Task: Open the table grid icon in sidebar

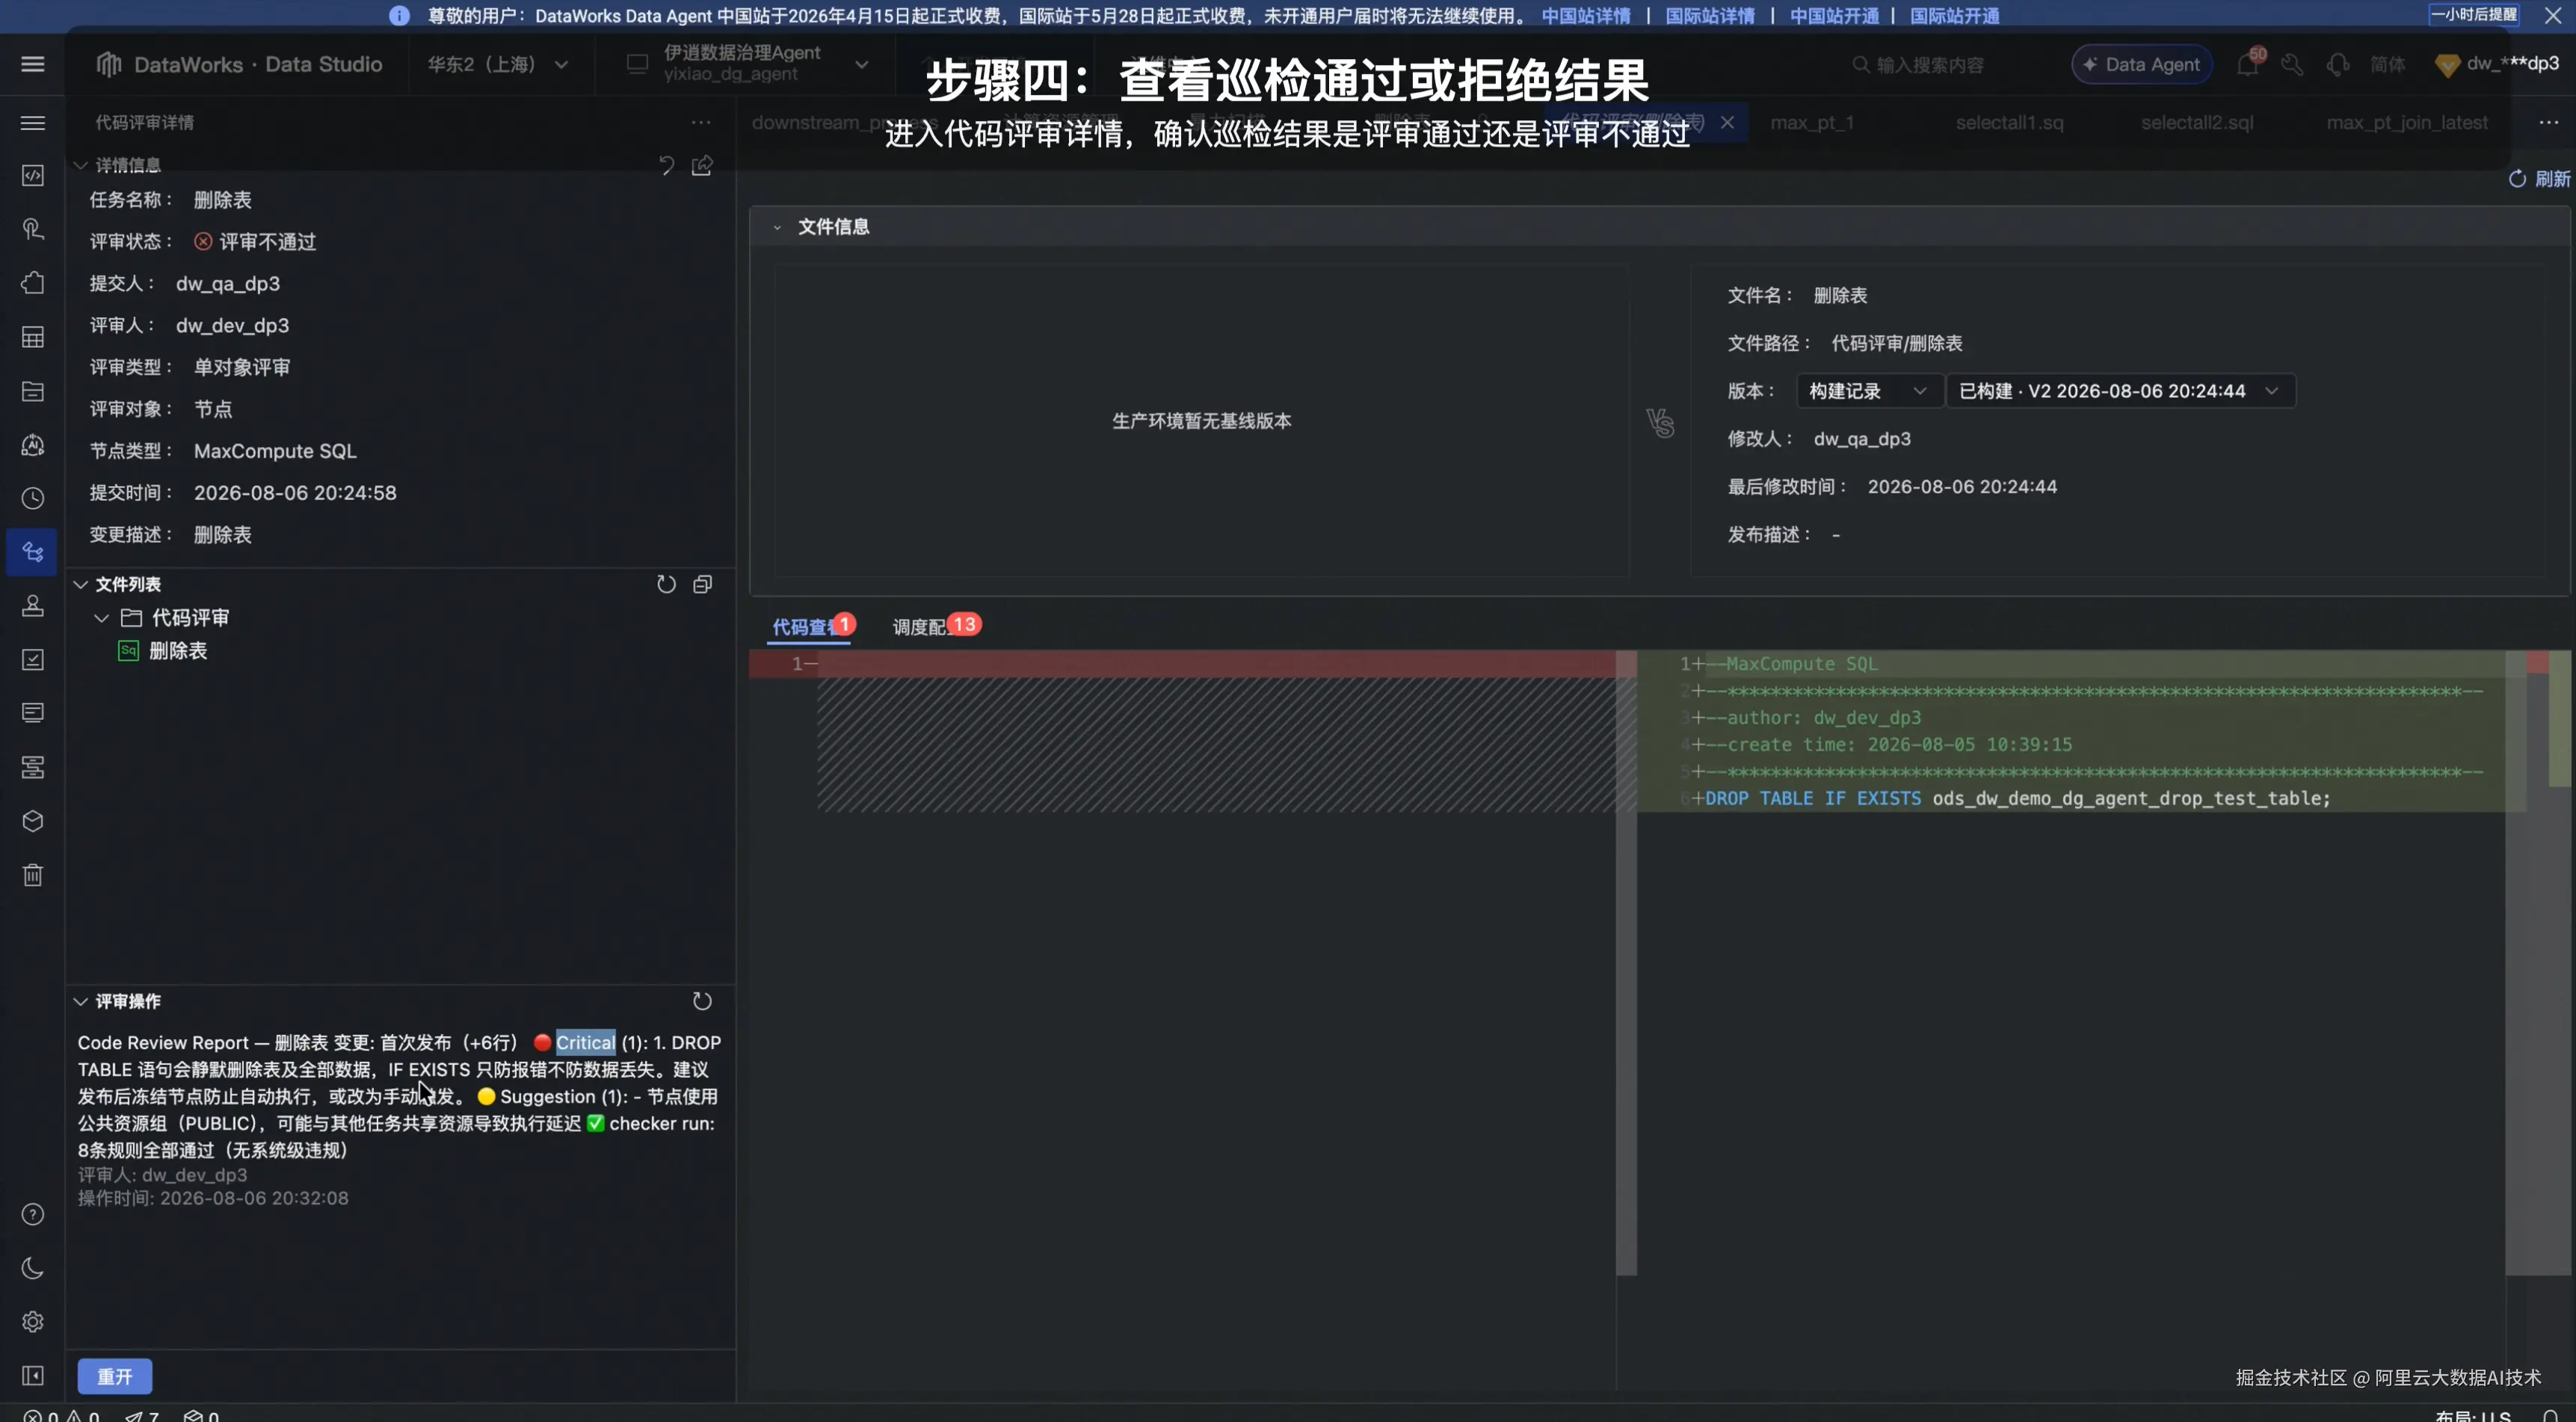Action: [33, 337]
